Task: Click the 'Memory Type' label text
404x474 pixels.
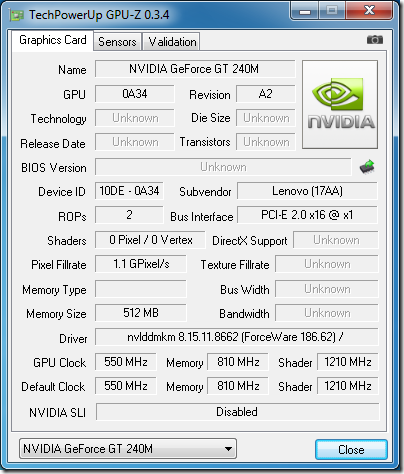Action: [x=54, y=290]
